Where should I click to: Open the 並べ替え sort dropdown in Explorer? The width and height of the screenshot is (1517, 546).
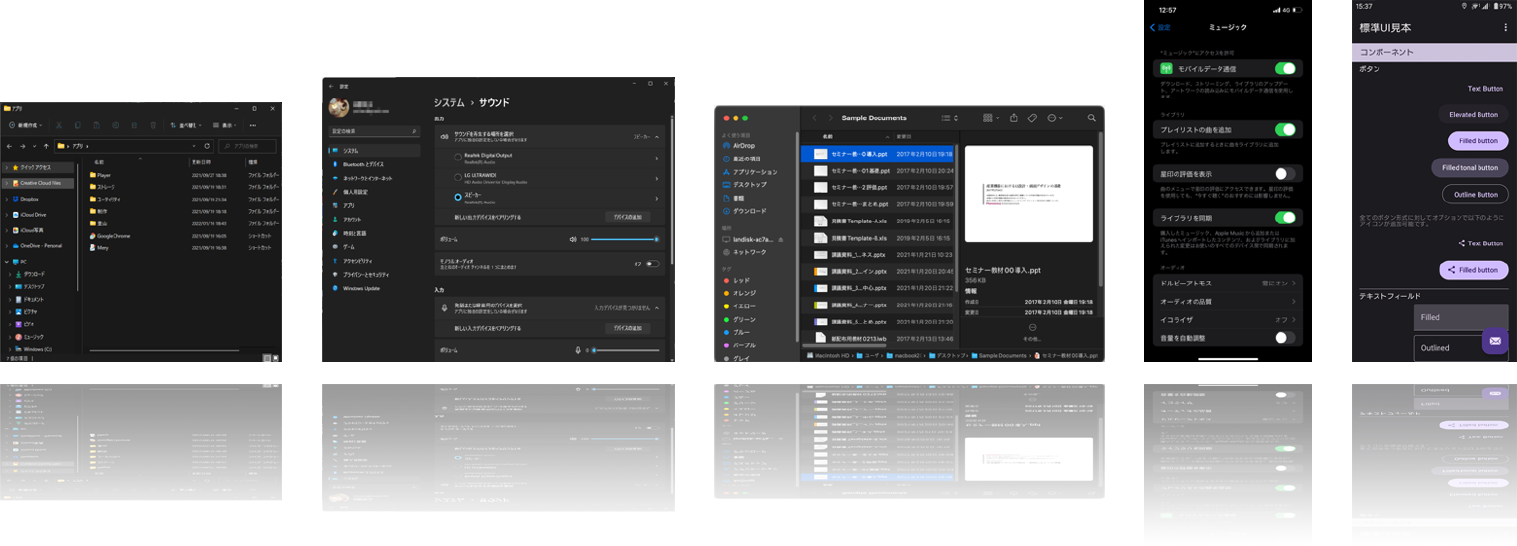tap(186, 125)
